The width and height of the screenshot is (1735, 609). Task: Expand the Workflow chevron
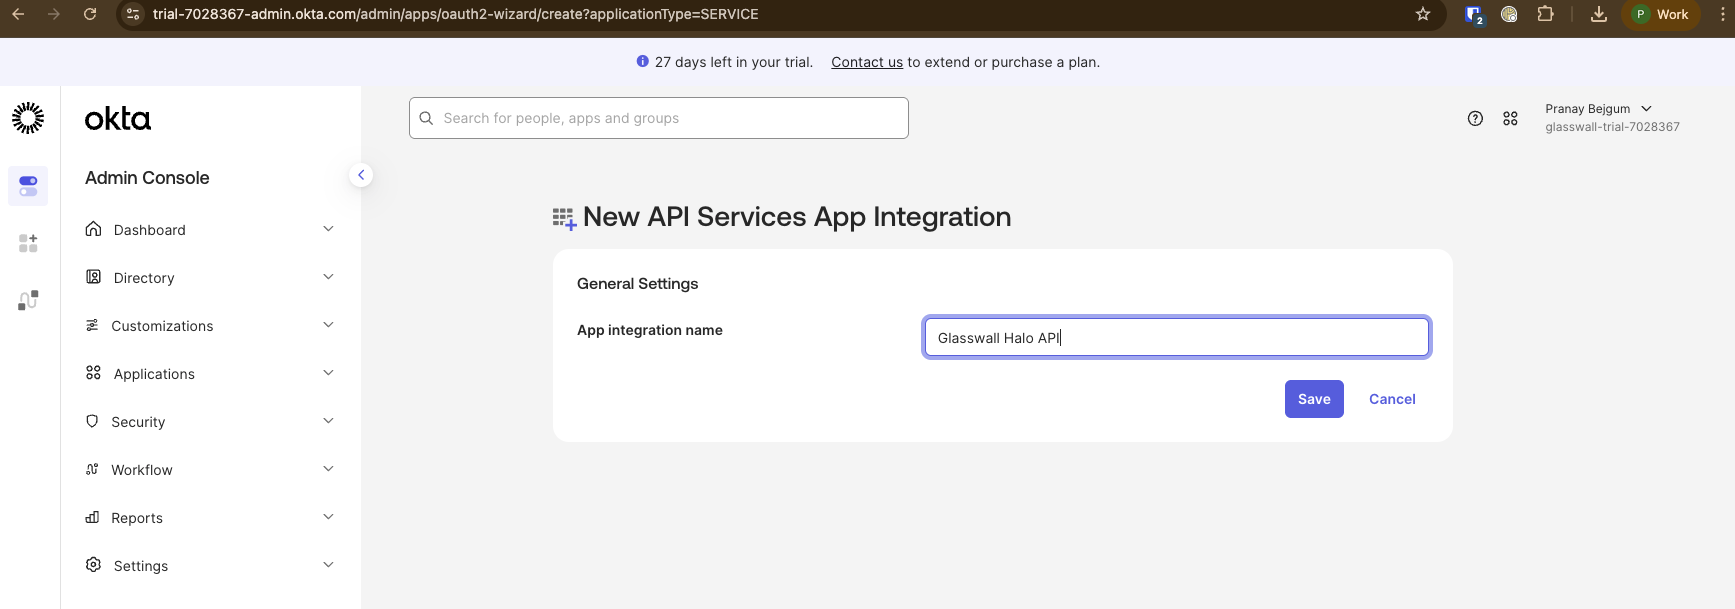328,469
